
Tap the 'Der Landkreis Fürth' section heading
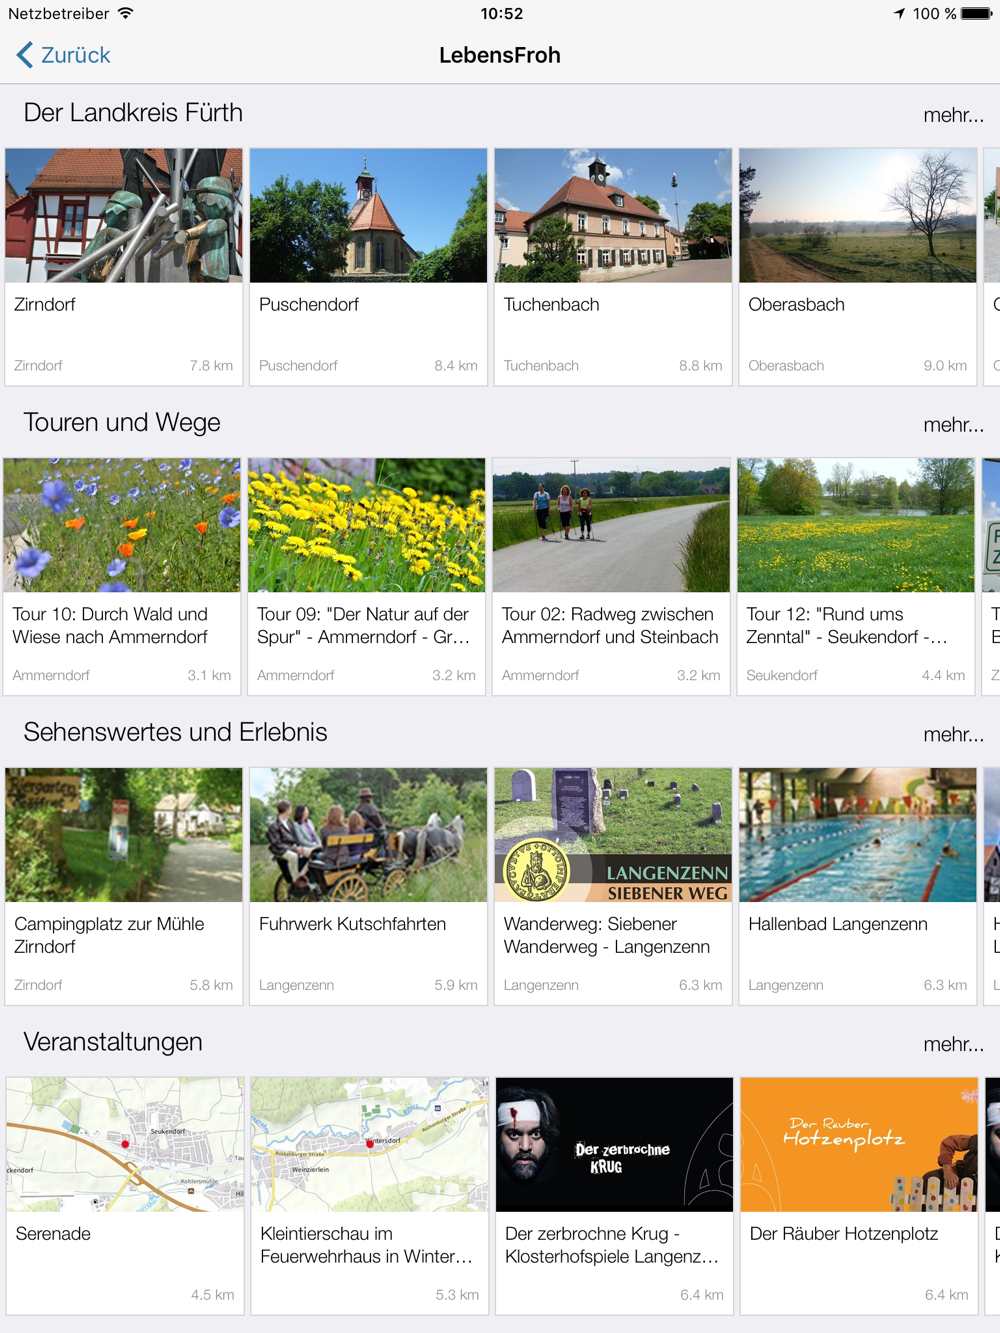(x=133, y=113)
